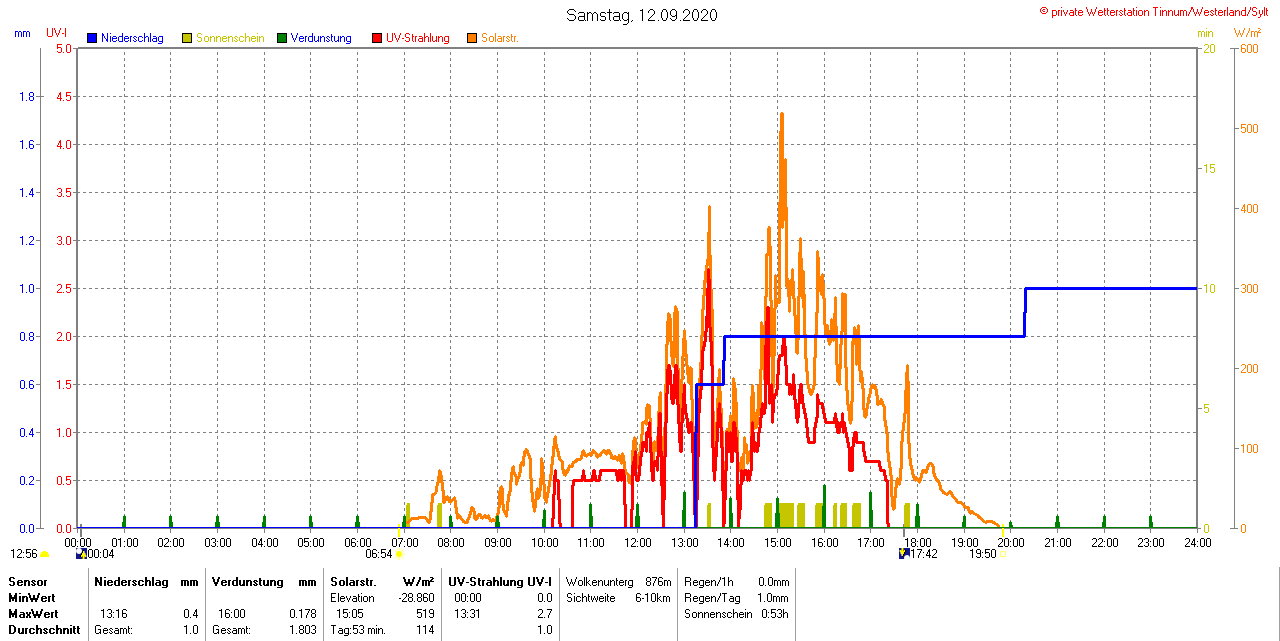The height and width of the screenshot is (641, 1280).
Task: Click the mm axis unit label
Action: tap(22, 33)
